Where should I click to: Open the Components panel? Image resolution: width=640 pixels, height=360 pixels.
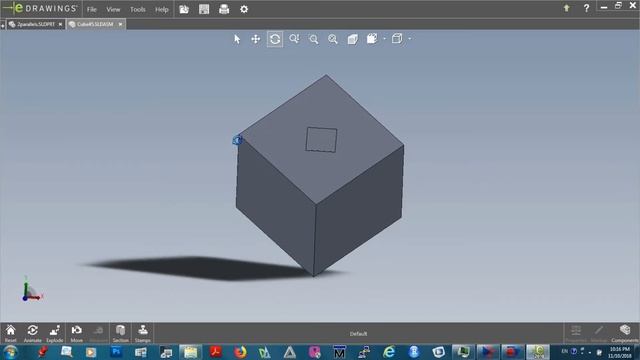coord(624,333)
